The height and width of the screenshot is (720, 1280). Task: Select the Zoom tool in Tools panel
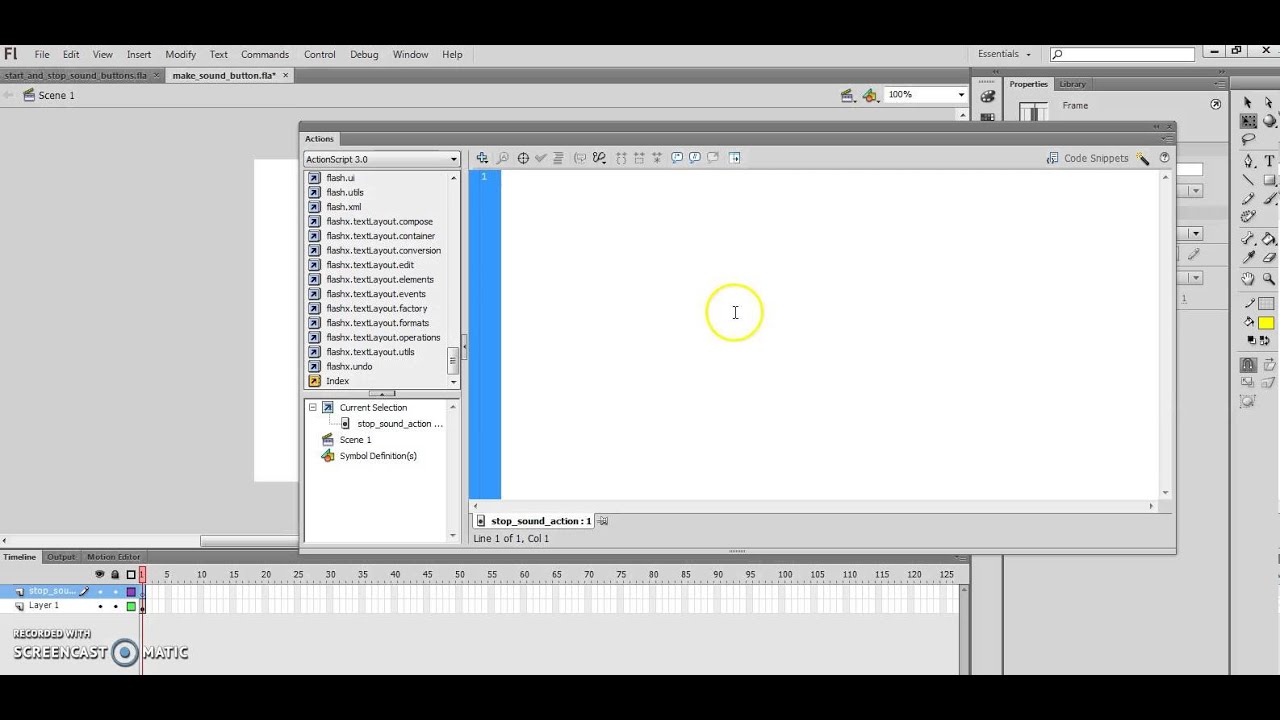point(1269,280)
